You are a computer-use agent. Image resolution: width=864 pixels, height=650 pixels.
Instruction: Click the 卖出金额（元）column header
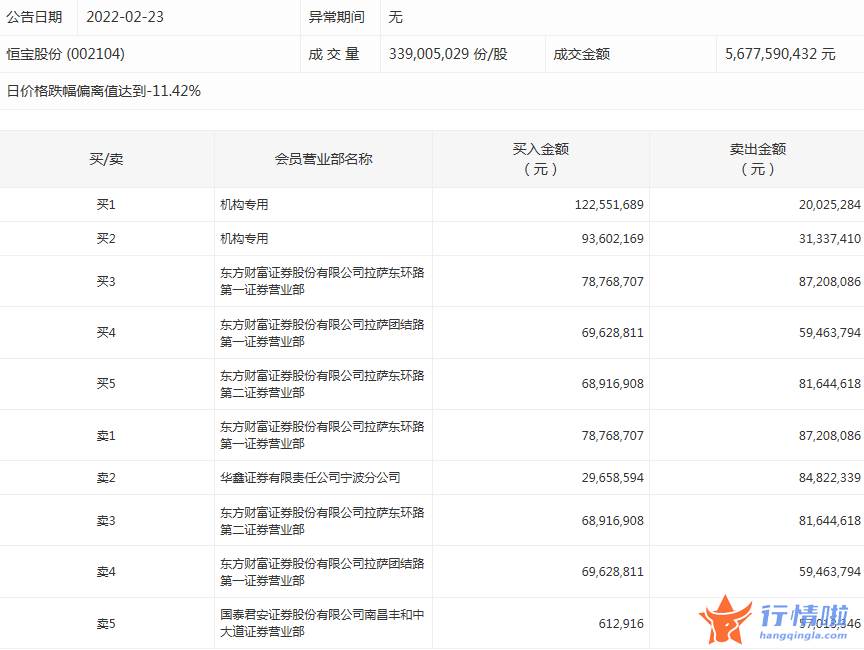[x=758, y=159]
